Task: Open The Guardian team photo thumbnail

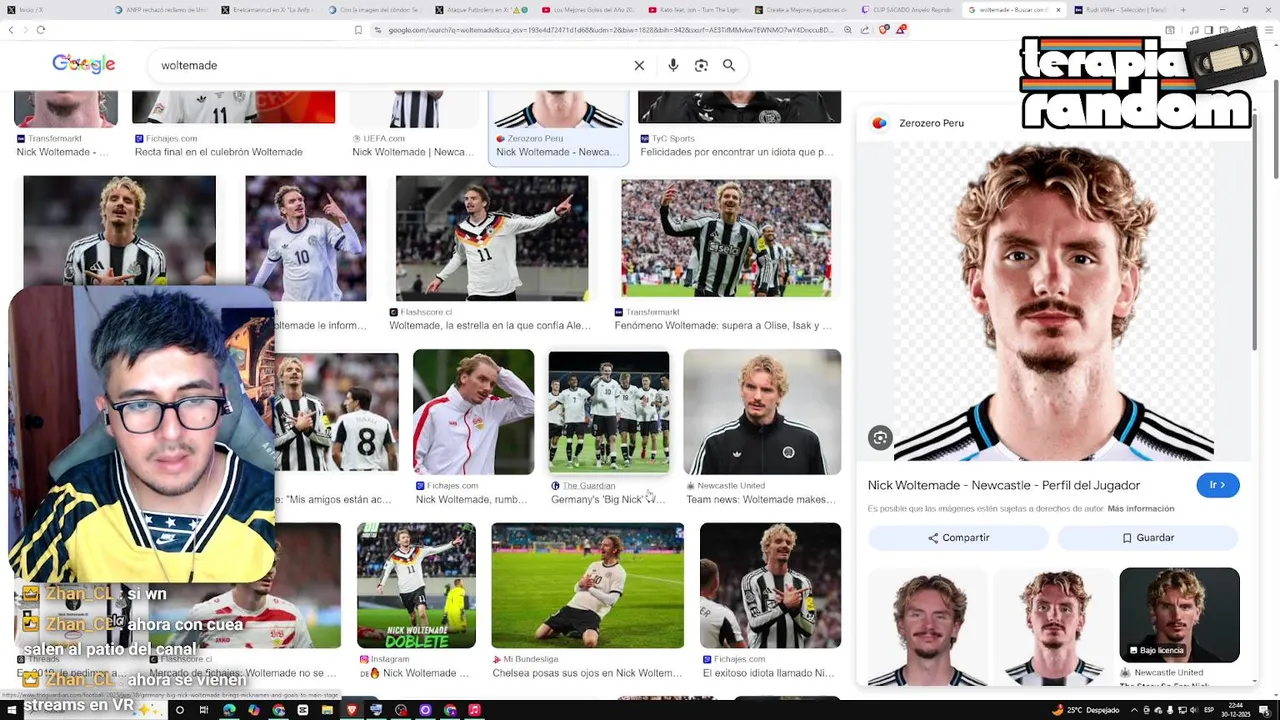Action: 608,411
